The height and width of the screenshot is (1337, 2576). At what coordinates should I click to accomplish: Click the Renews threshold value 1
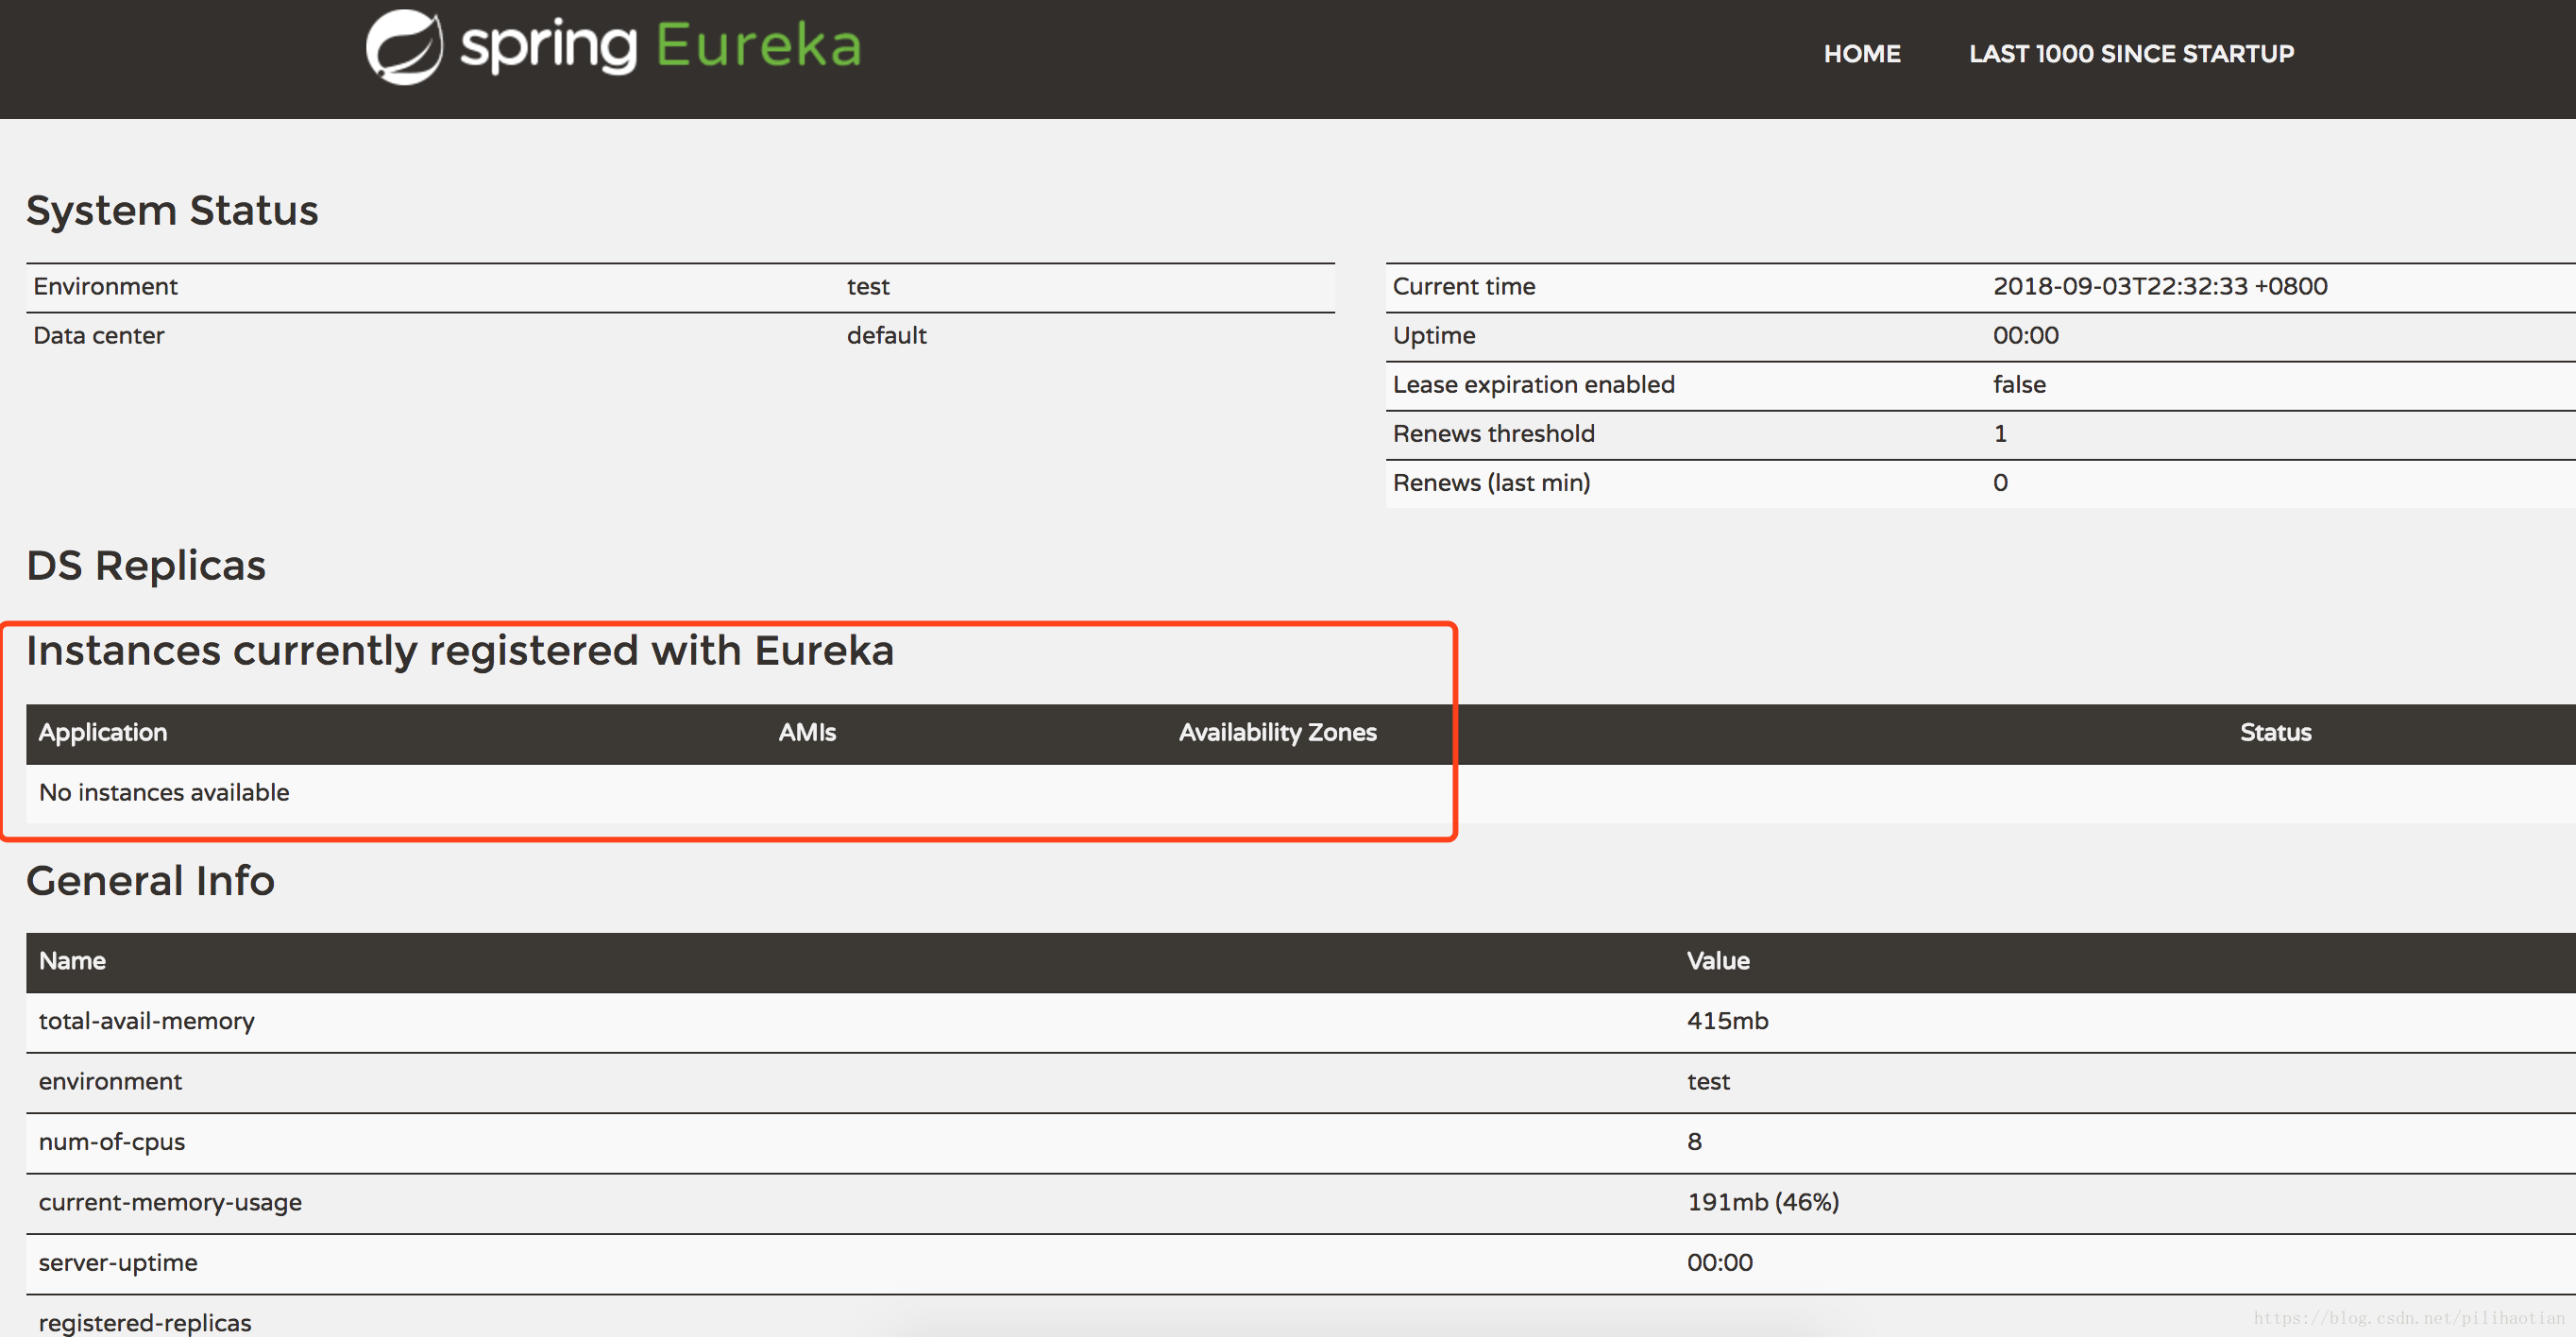pyautogui.click(x=2000, y=434)
